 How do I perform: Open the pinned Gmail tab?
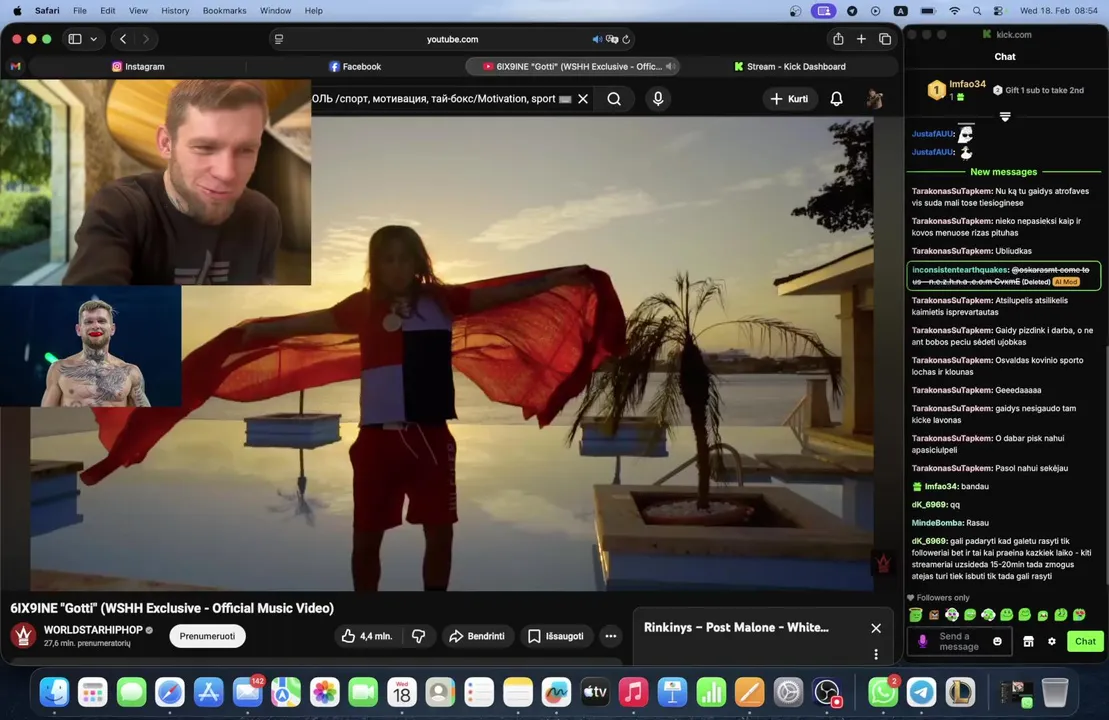click(16, 66)
